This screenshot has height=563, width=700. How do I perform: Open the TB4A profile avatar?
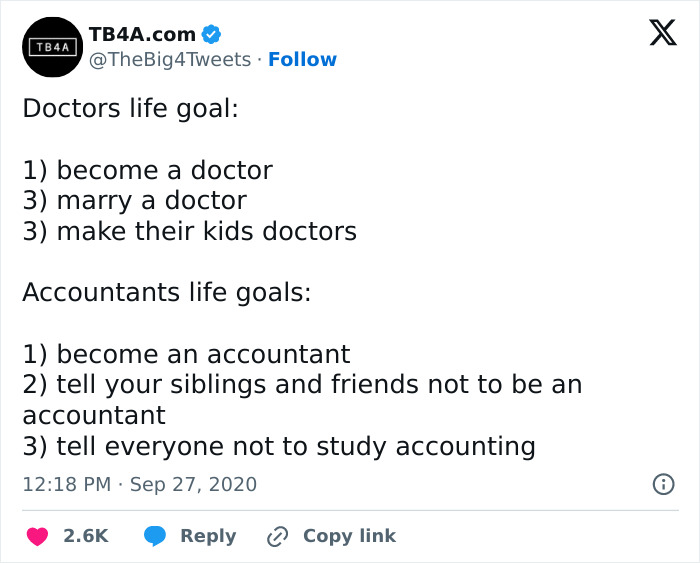pos(52,47)
